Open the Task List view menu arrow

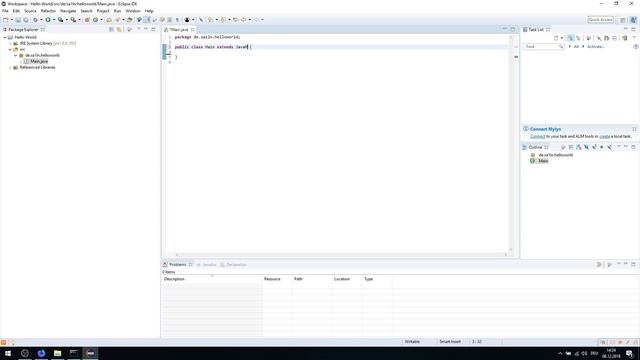(634, 38)
